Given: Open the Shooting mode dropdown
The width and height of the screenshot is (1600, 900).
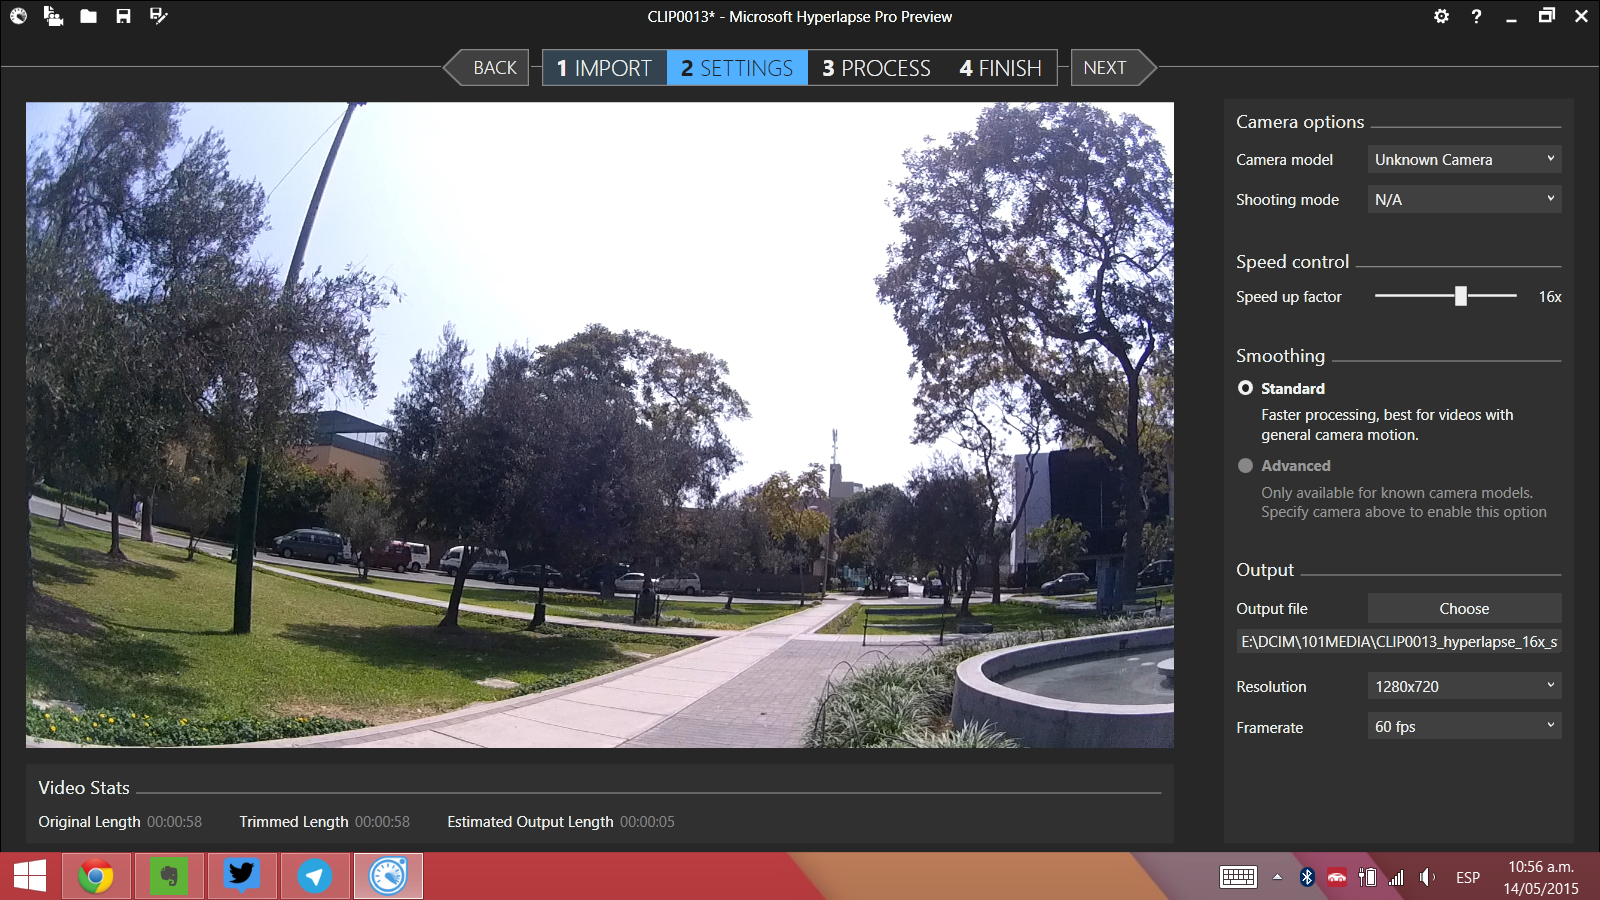Looking at the screenshot, I should tap(1464, 199).
